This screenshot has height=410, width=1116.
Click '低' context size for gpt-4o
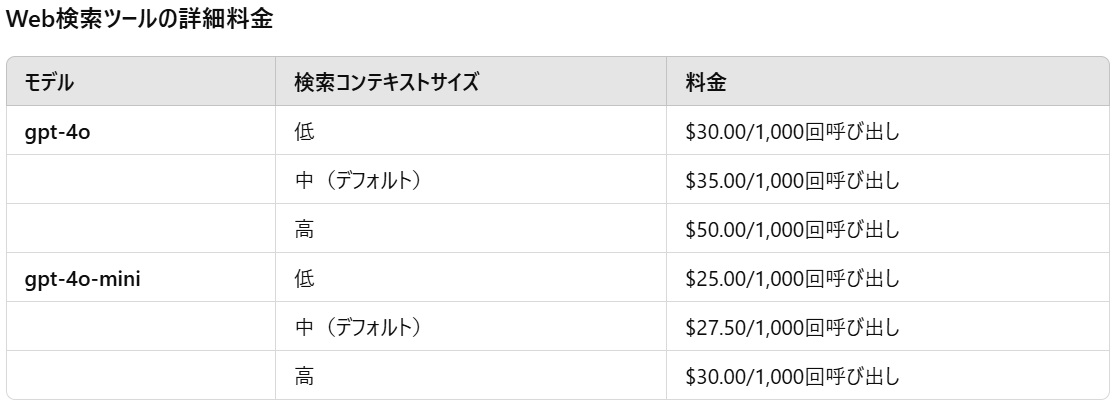[x=304, y=133]
